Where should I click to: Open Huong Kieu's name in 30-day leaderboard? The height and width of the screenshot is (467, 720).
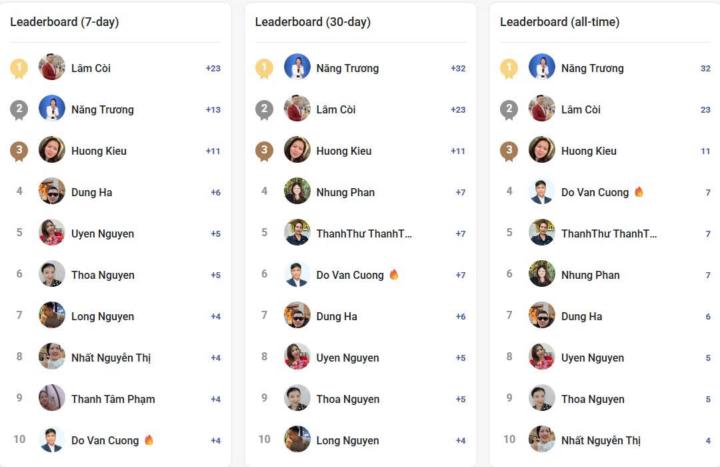[x=346, y=151]
